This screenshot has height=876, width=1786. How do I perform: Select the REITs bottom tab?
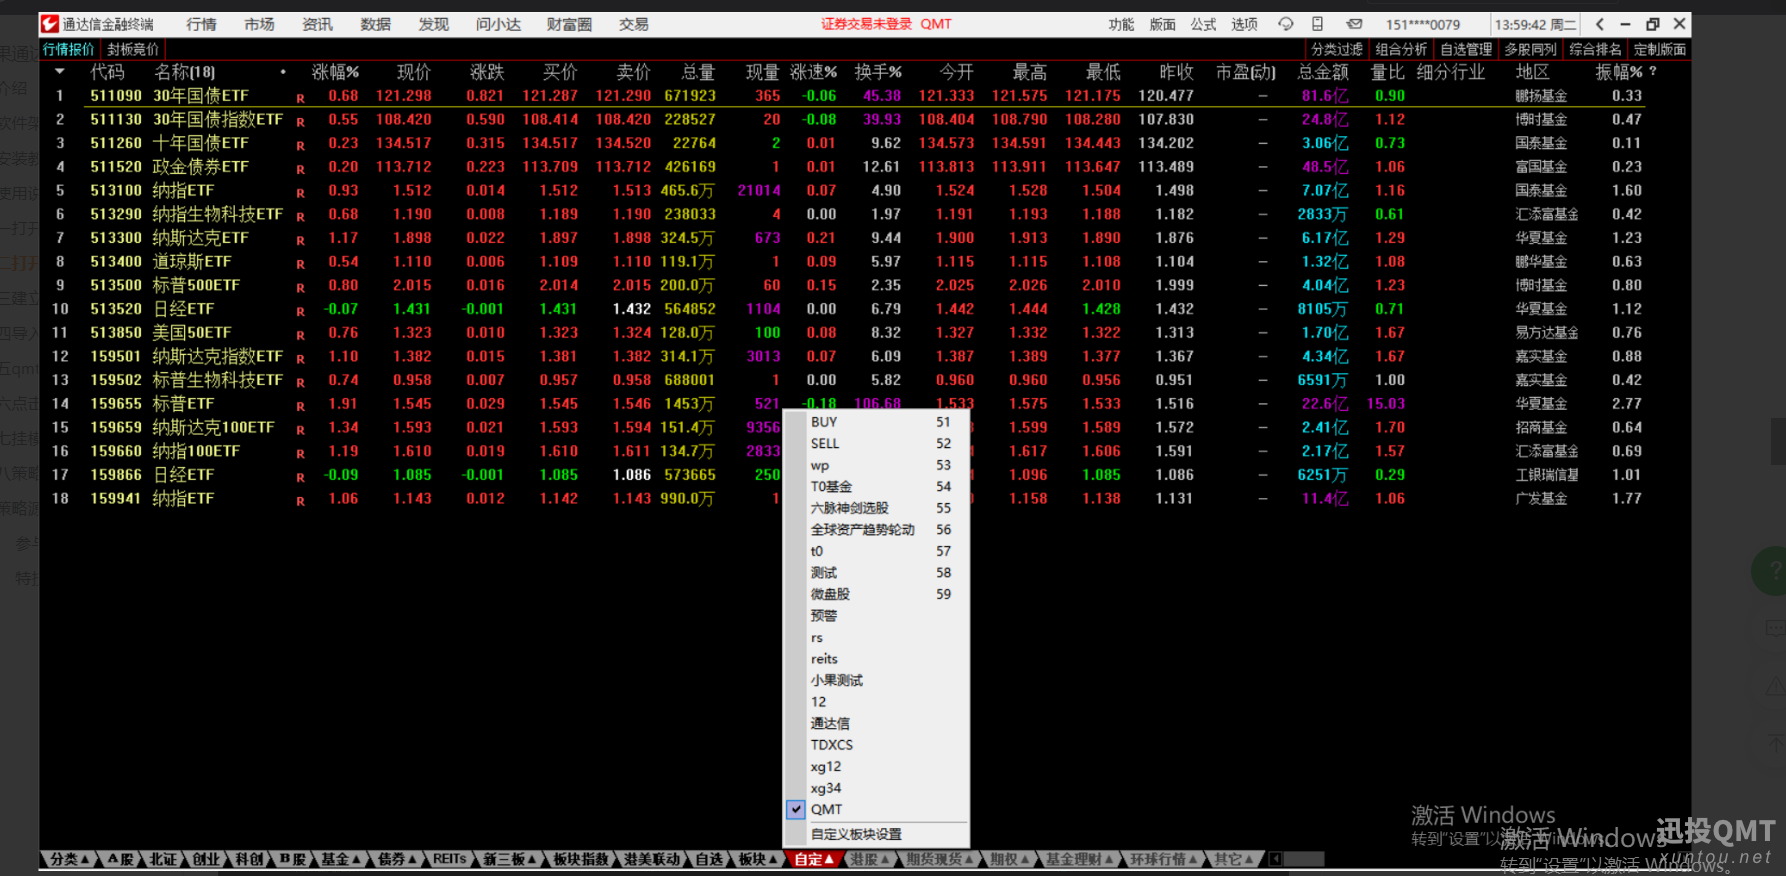coord(450,859)
